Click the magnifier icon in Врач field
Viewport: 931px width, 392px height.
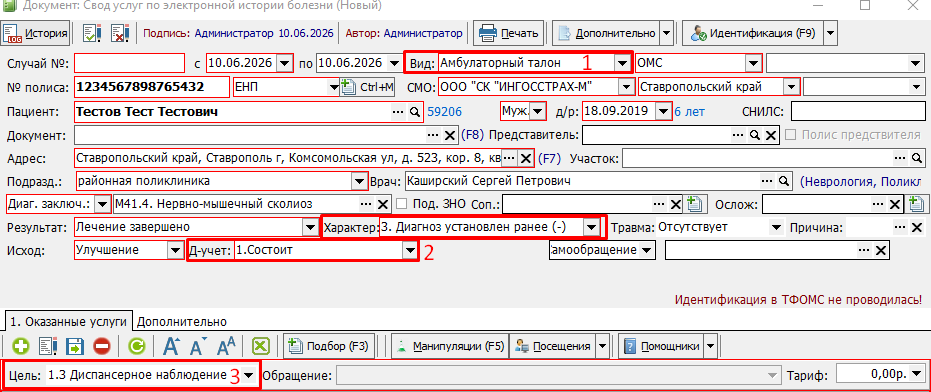tap(784, 181)
